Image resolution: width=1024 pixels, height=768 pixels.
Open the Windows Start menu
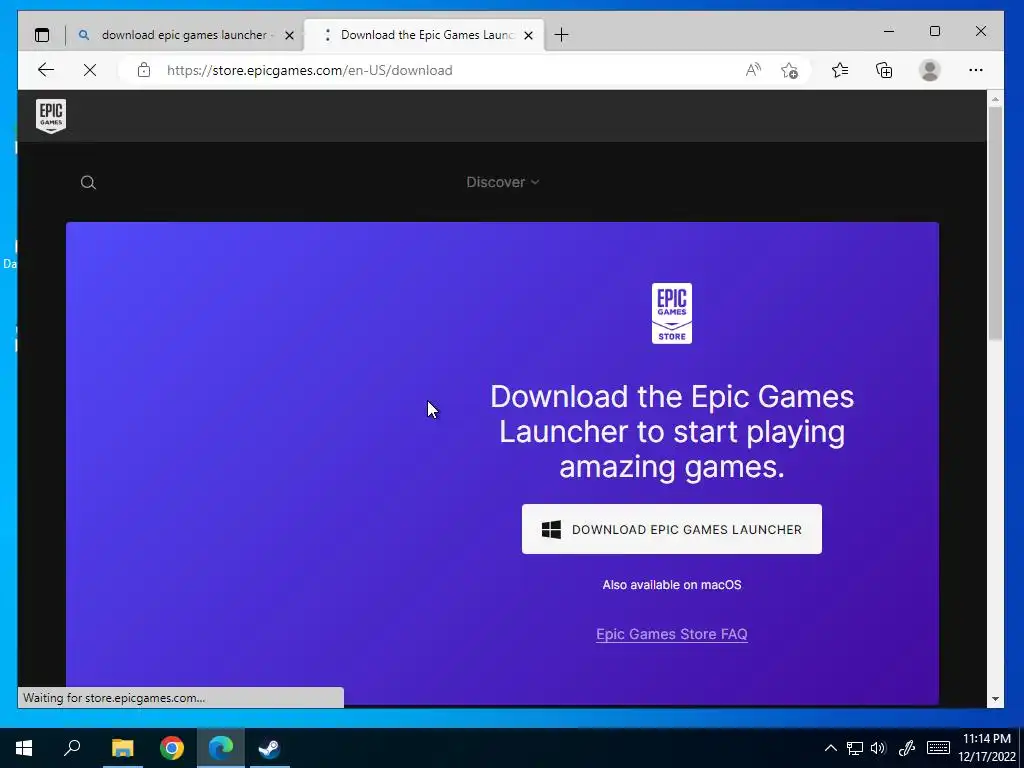[24, 748]
